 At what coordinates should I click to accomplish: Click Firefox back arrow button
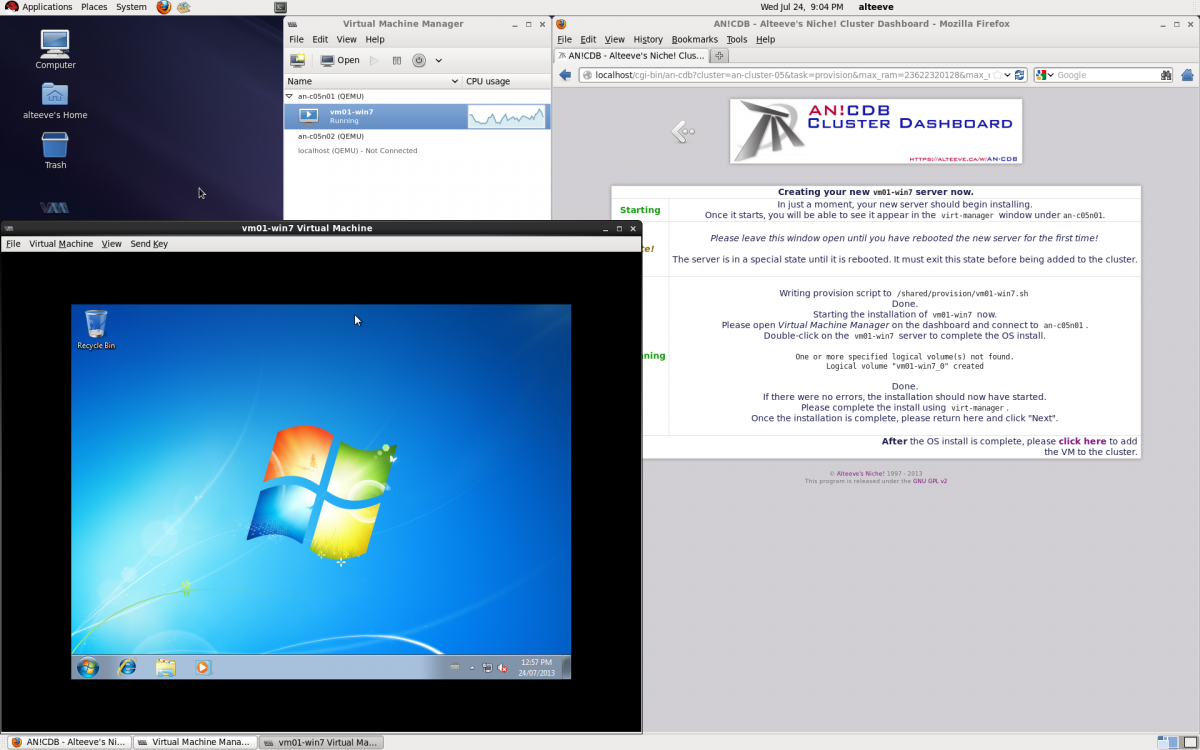565,75
